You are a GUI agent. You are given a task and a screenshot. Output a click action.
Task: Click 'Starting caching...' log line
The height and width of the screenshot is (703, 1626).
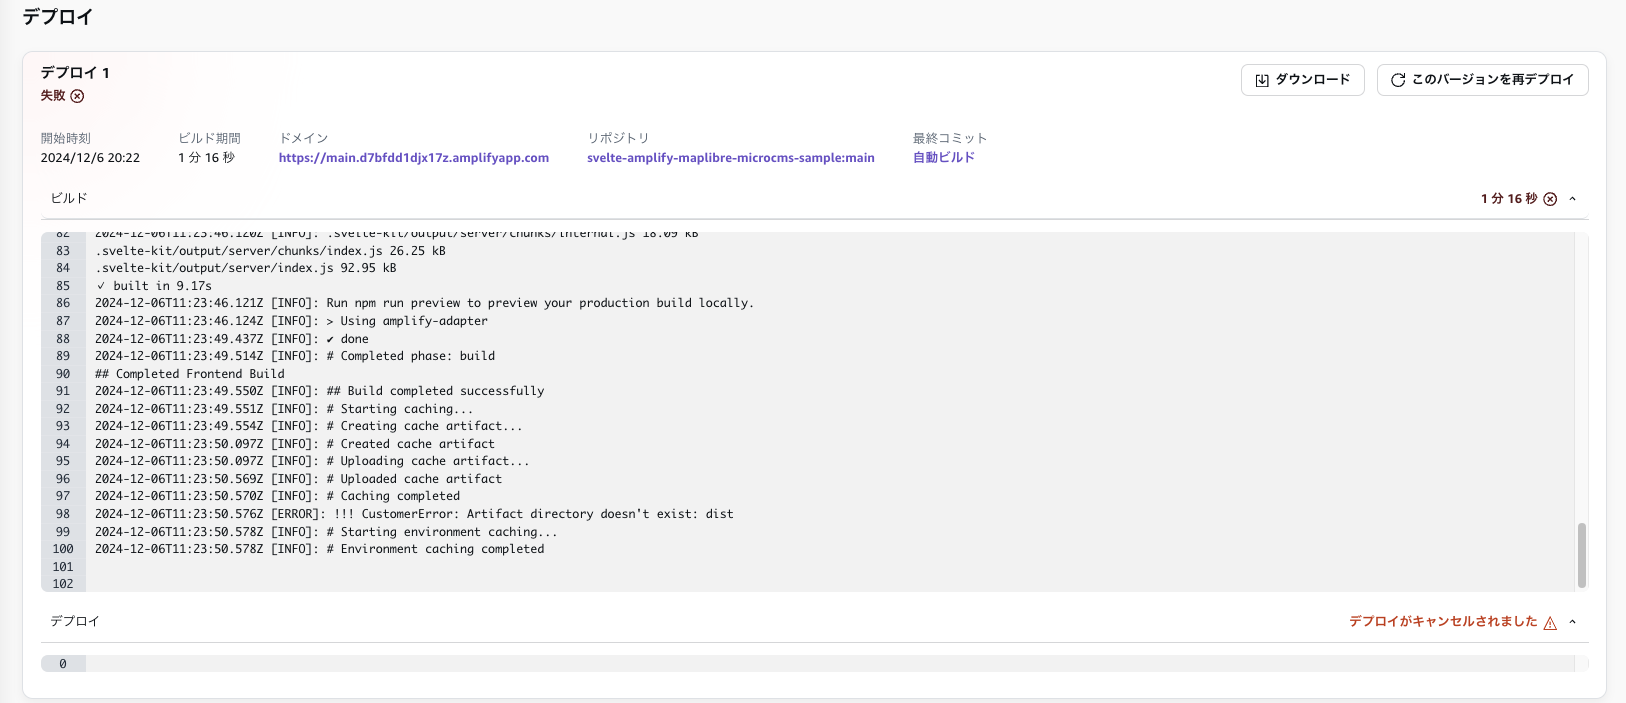coord(284,409)
